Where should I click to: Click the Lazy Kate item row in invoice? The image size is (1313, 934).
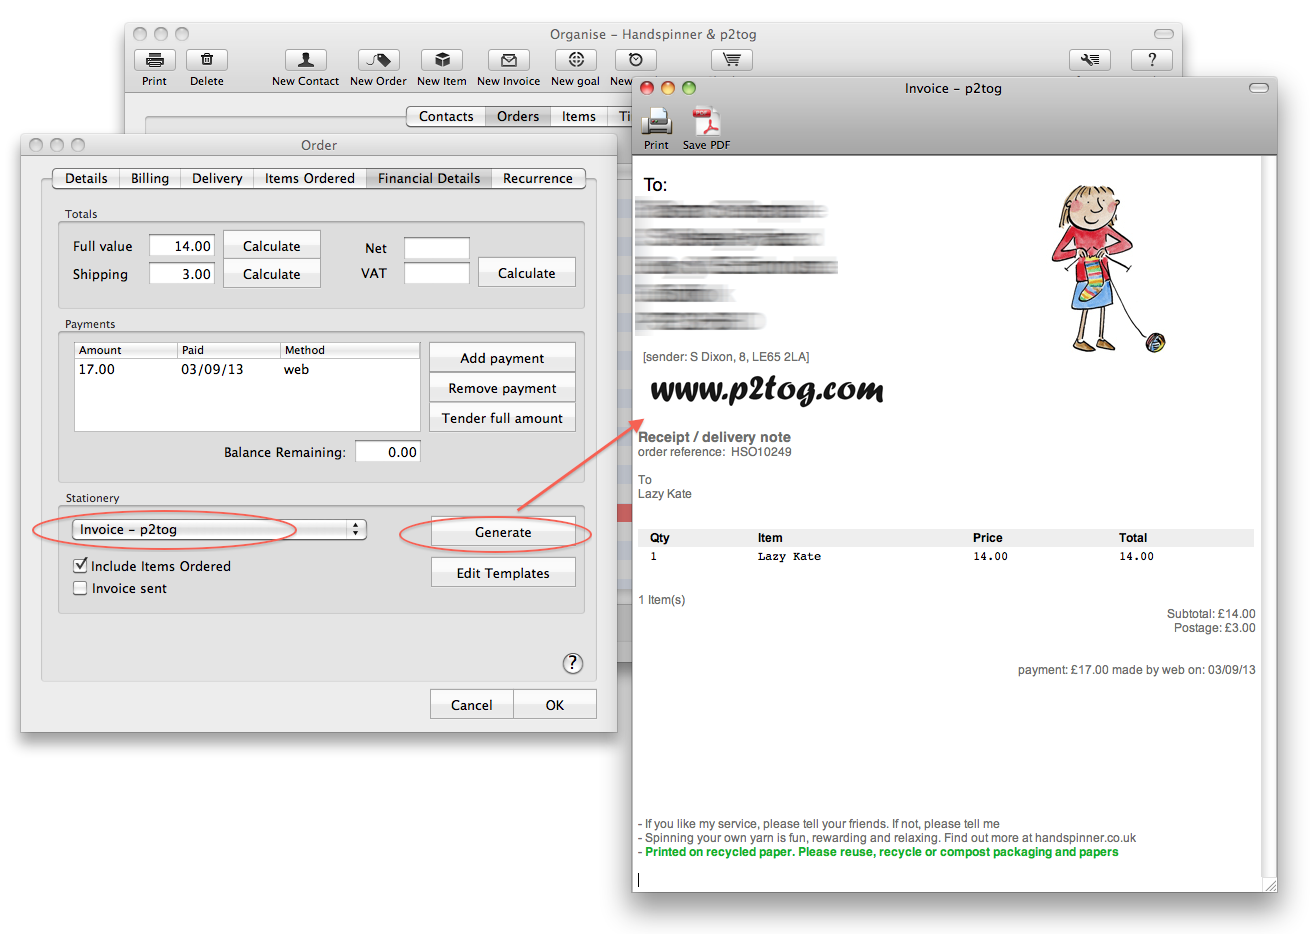(945, 556)
